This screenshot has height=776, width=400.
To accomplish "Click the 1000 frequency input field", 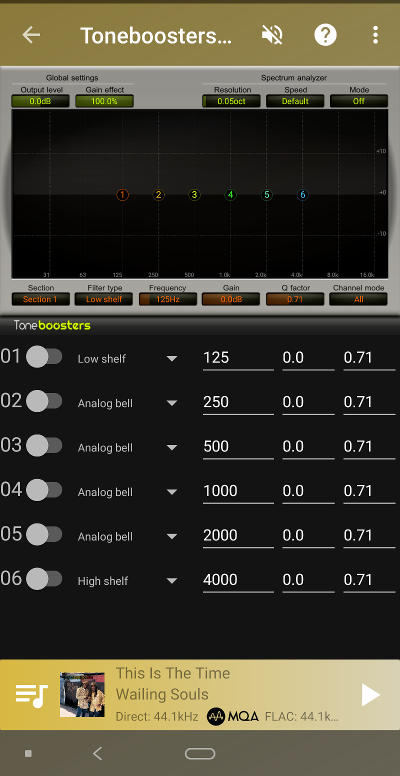I will tap(238, 491).
